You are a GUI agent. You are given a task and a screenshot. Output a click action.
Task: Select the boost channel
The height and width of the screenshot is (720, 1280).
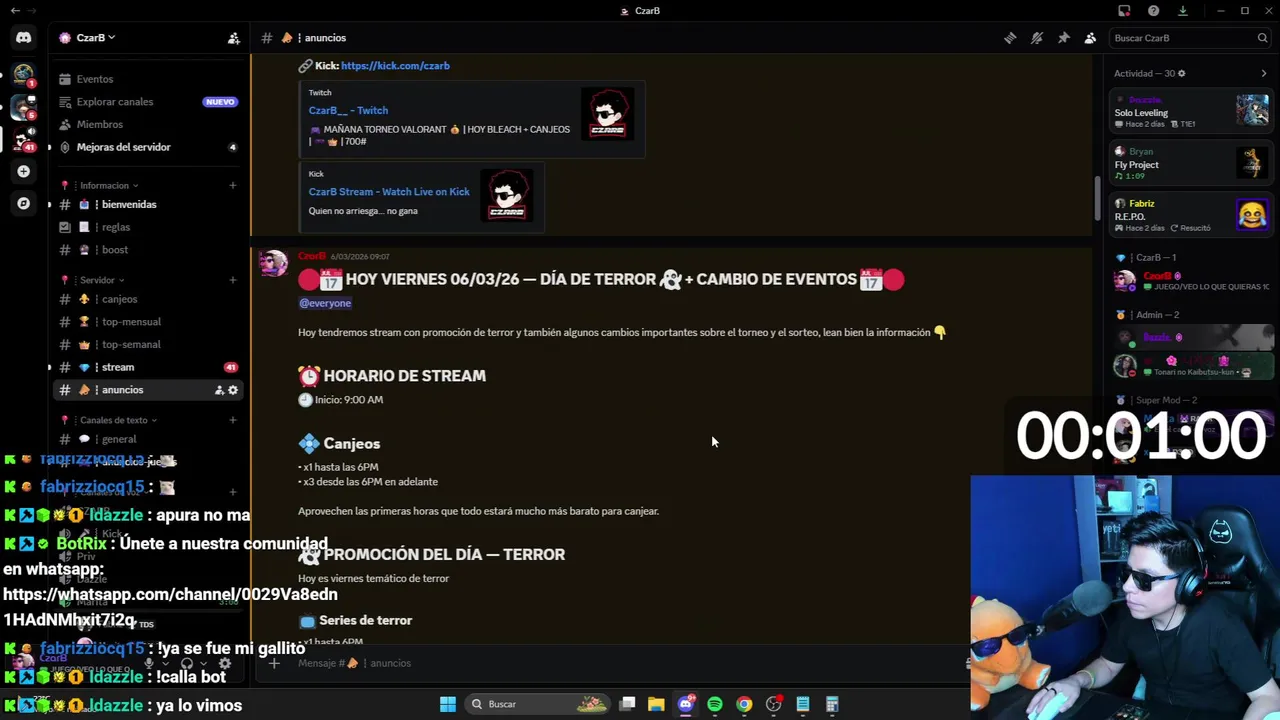point(148,250)
